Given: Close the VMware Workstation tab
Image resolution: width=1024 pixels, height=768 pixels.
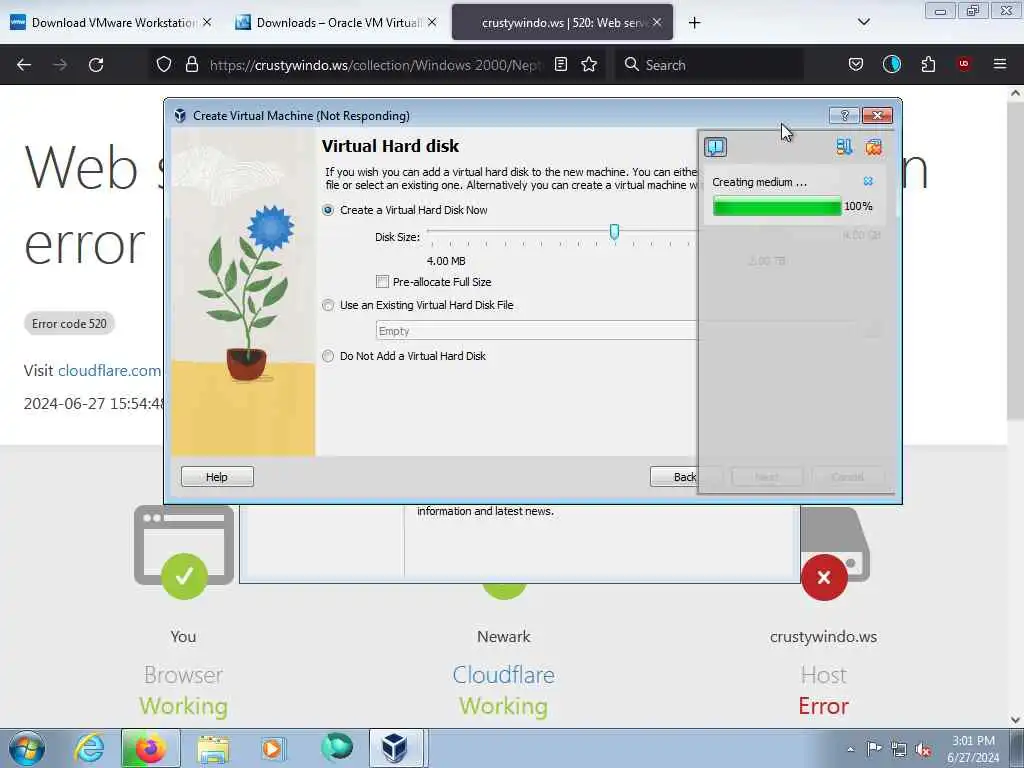Looking at the screenshot, I should pos(207,22).
